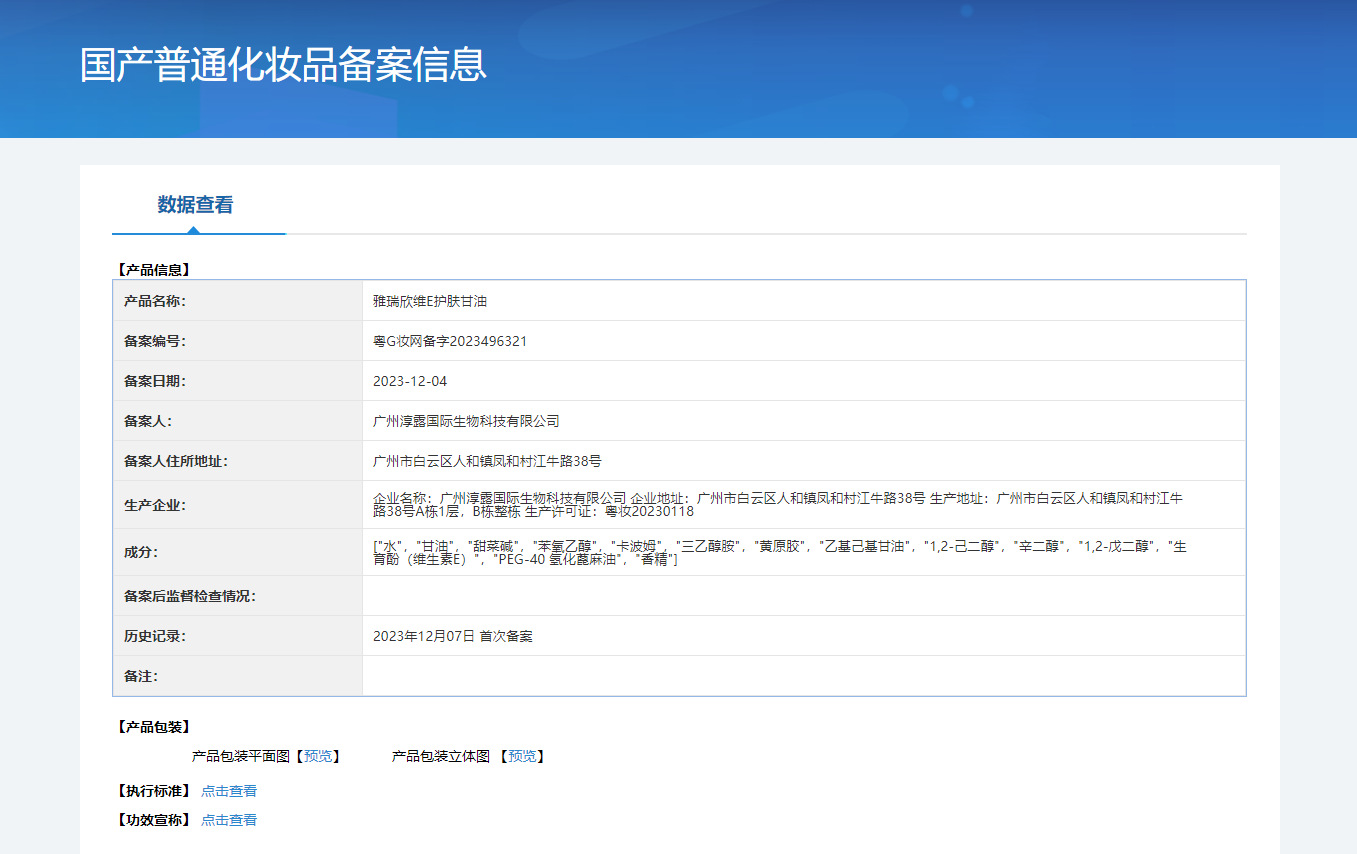
Task: Open 预览 link for 产品包装立体图
Action: (x=522, y=757)
